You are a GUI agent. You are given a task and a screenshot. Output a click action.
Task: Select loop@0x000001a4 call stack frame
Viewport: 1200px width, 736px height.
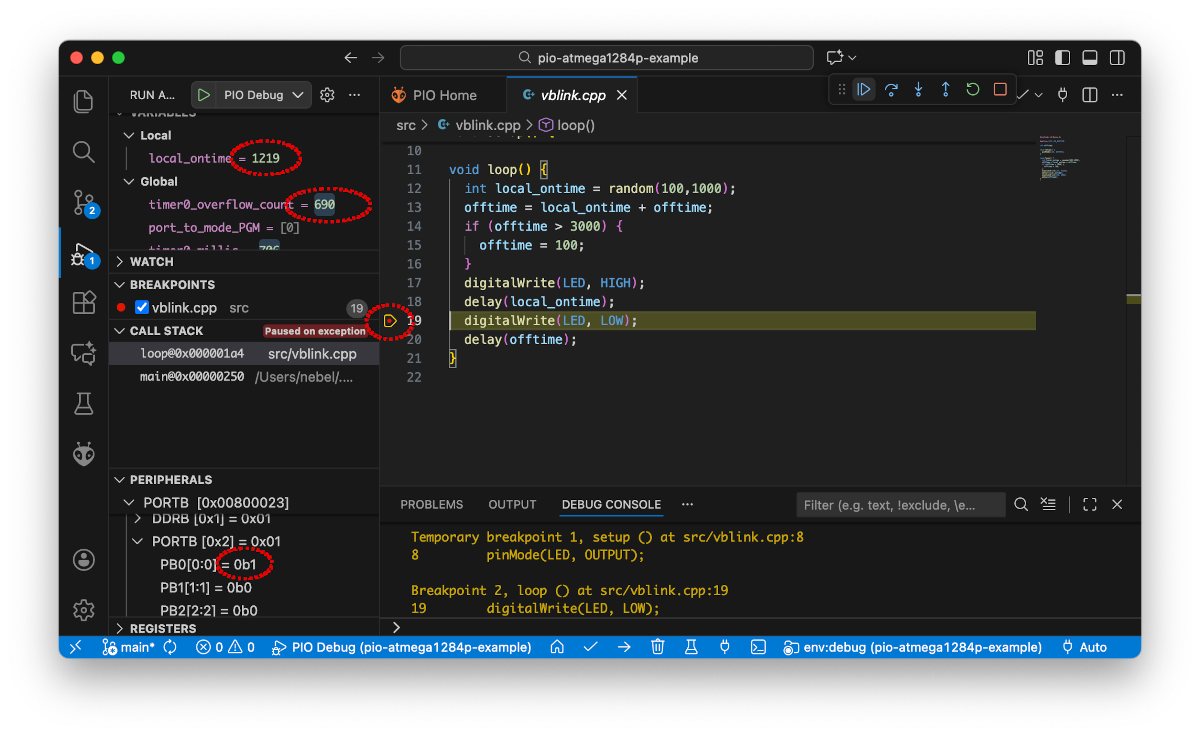click(x=244, y=354)
